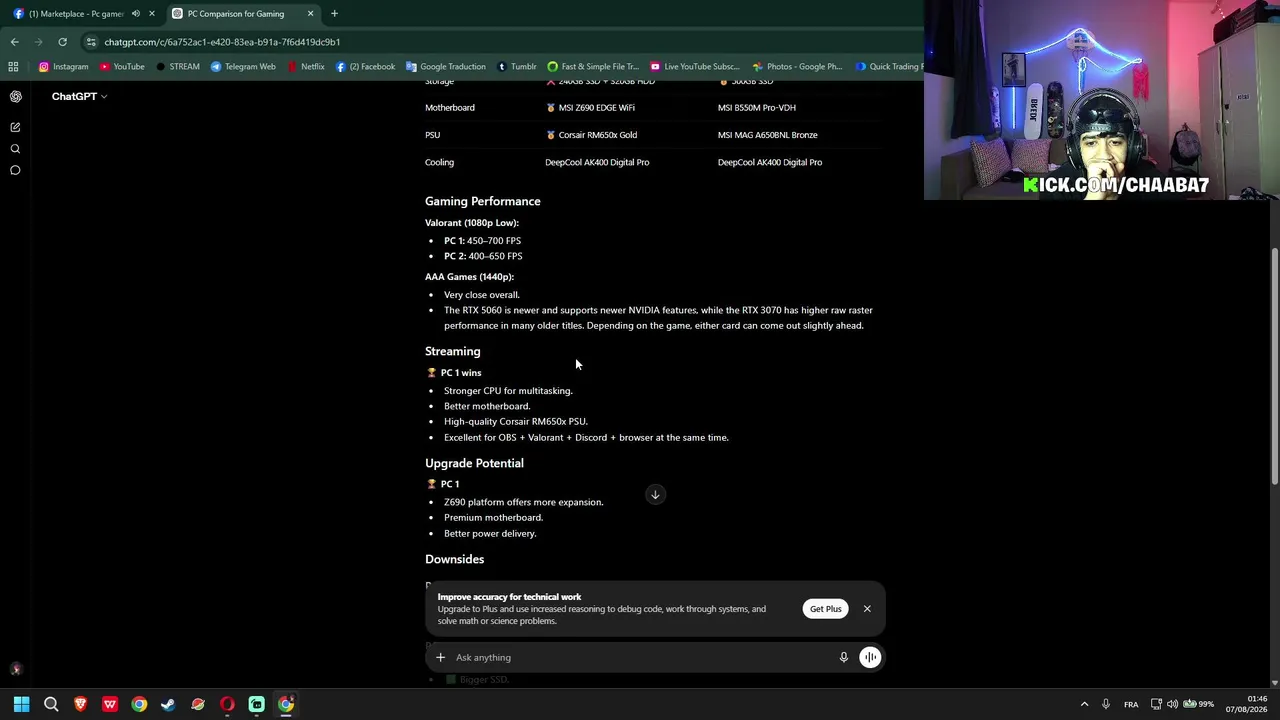Open the site info icon in address bar
Screen dimensions: 1280x720
(x=91, y=42)
